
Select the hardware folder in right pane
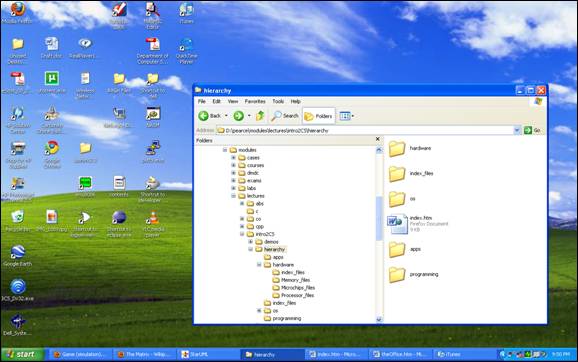coord(410,149)
